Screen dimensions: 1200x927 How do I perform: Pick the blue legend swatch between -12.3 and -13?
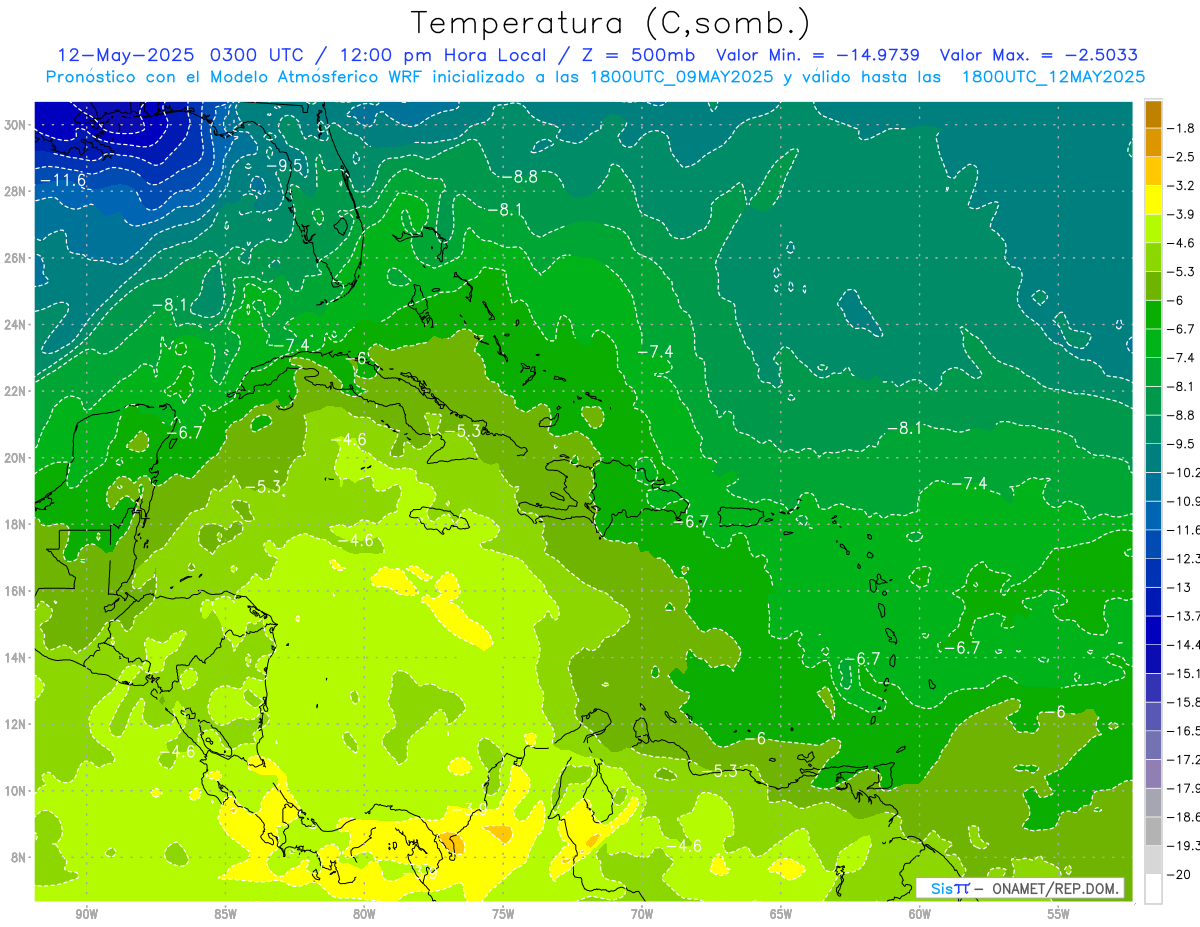(x=1153, y=573)
